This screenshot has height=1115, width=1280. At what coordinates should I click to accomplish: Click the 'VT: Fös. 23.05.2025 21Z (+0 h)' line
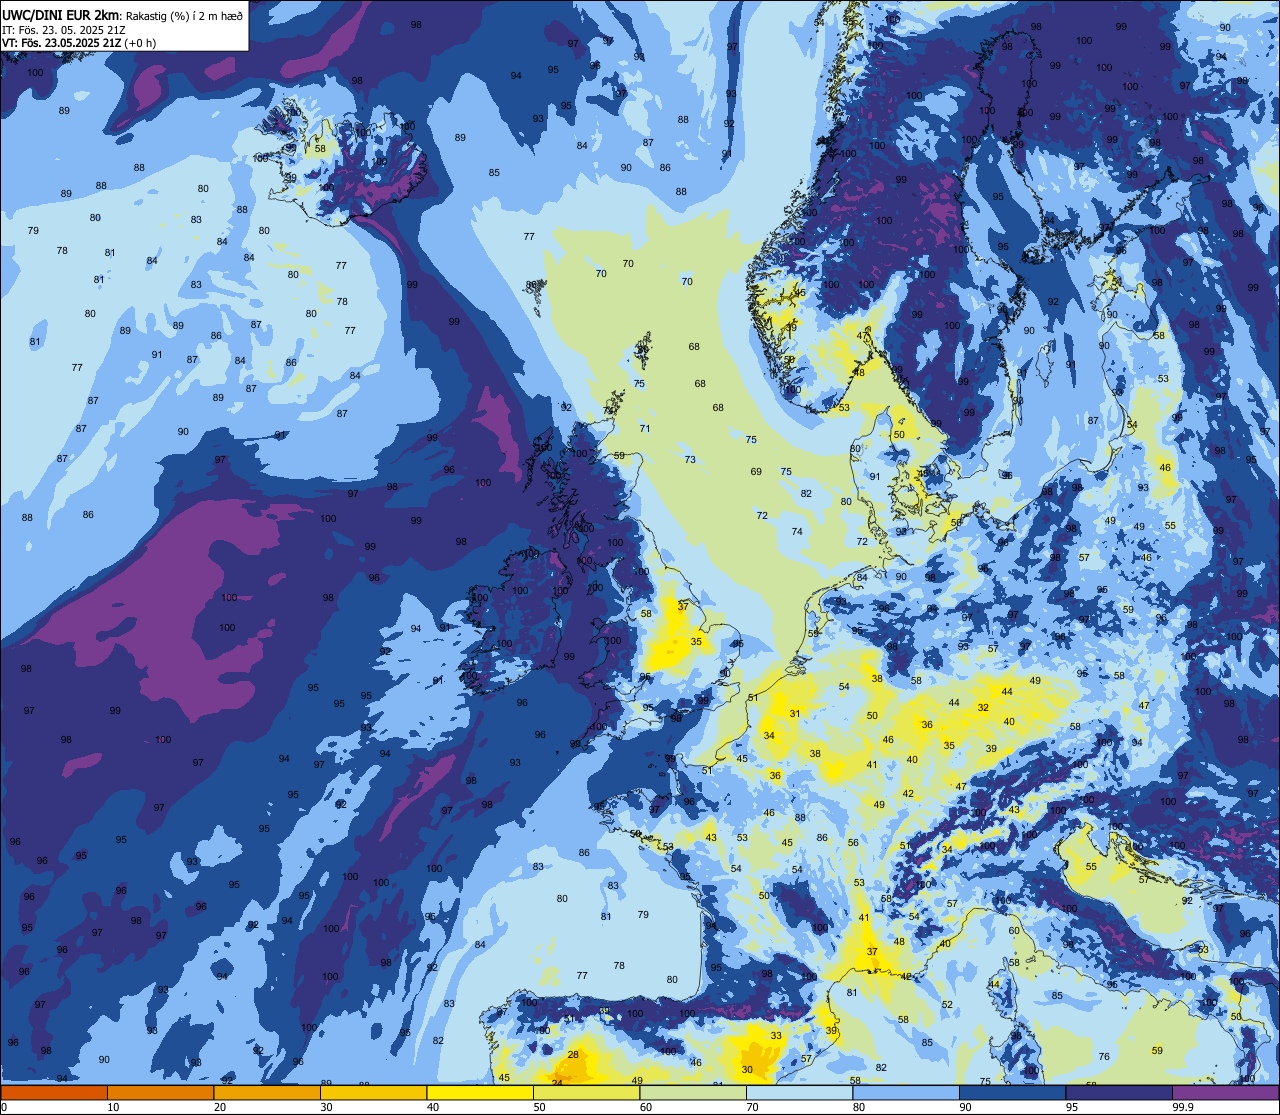(79, 42)
